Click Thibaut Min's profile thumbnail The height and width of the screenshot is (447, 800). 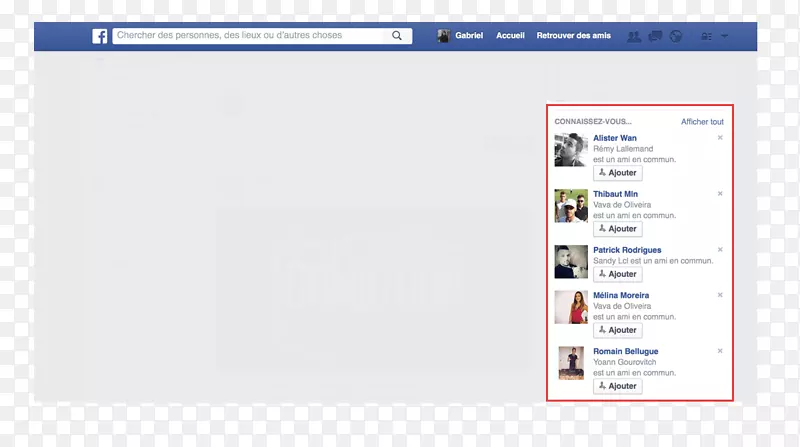[x=571, y=206]
